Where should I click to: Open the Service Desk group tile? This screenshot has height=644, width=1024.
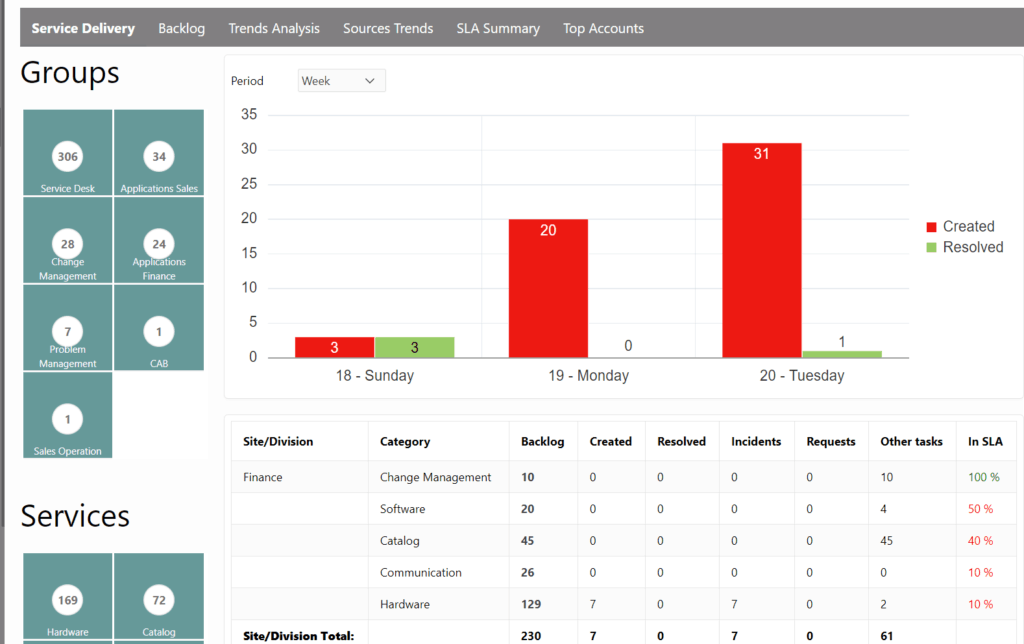click(x=67, y=152)
